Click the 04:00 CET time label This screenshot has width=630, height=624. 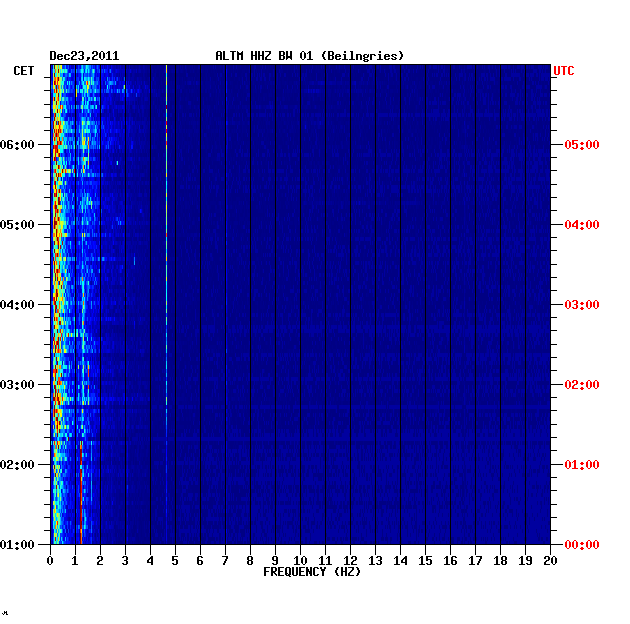click(x=17, y=305)
